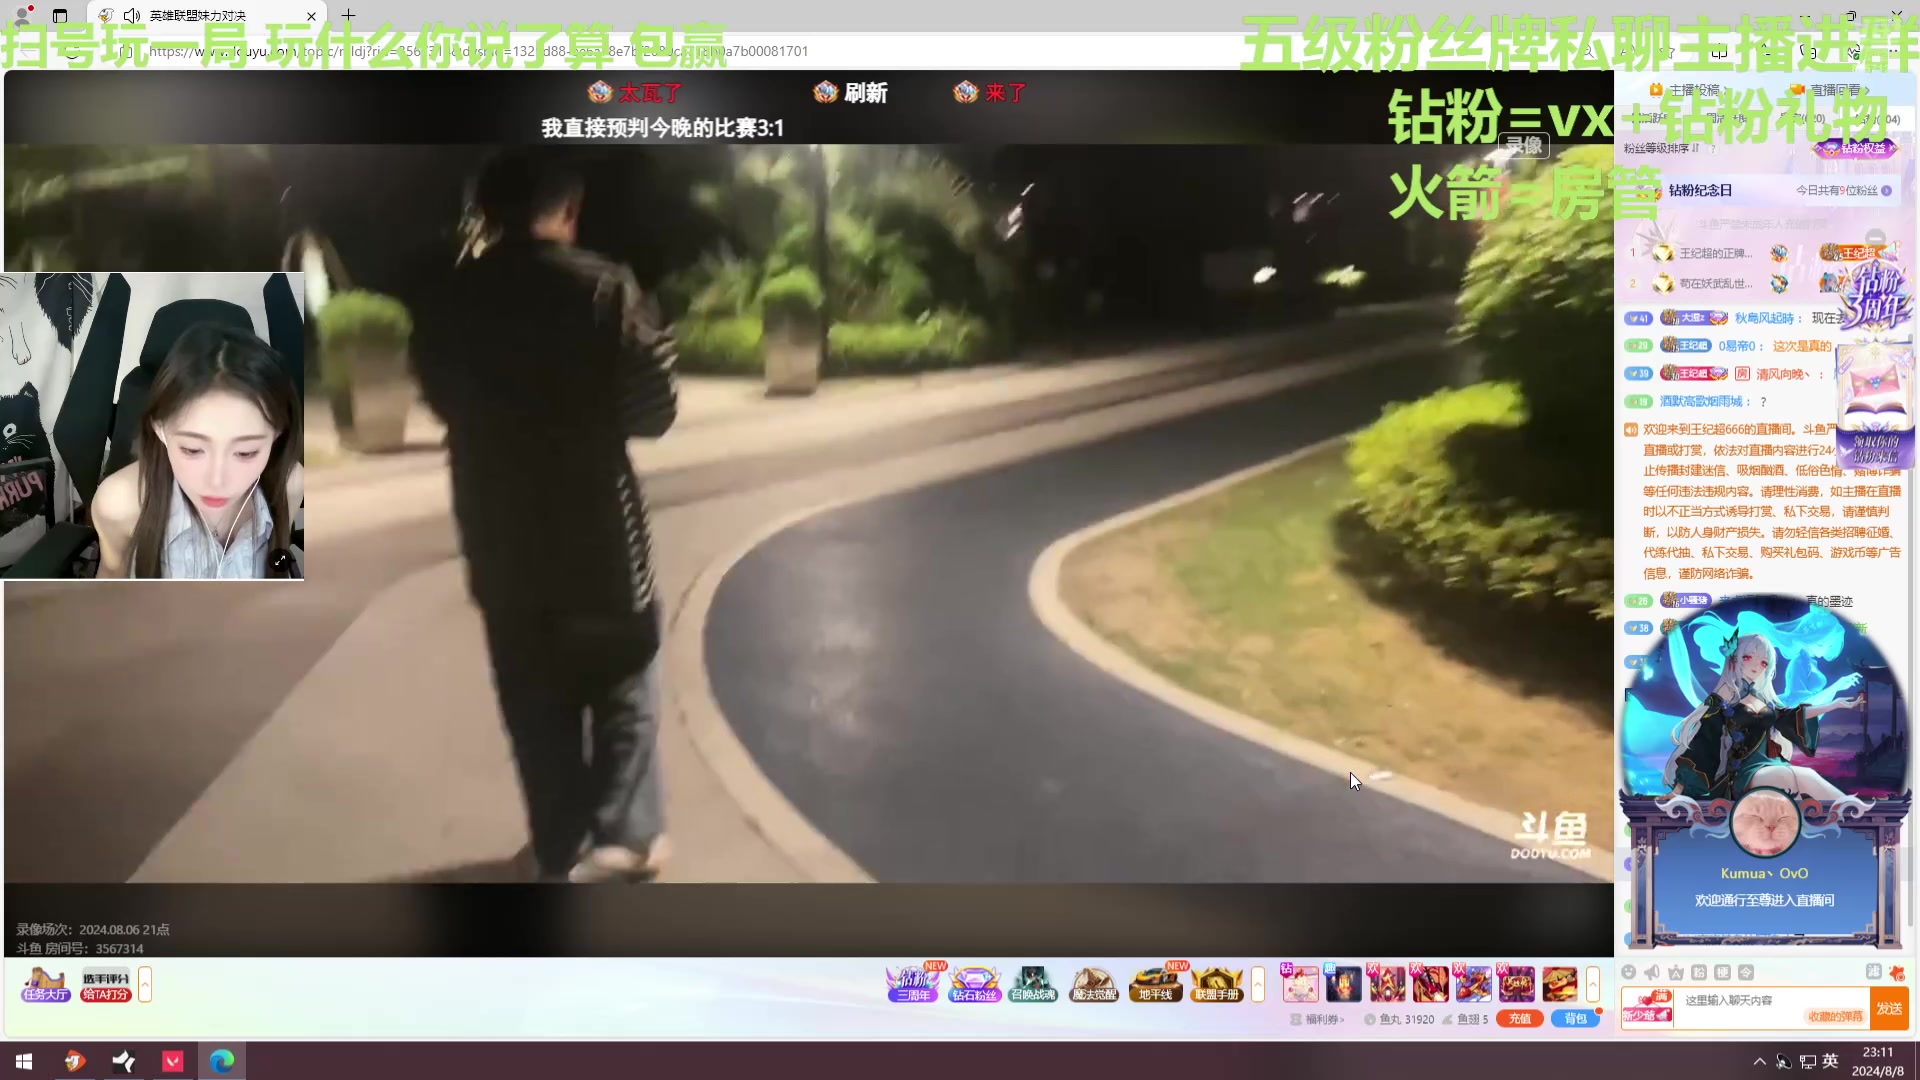This screenshot has width=1920, height=1080.
Task: Open the 任务大厅 task hall icon
Action: pos(46,984)
